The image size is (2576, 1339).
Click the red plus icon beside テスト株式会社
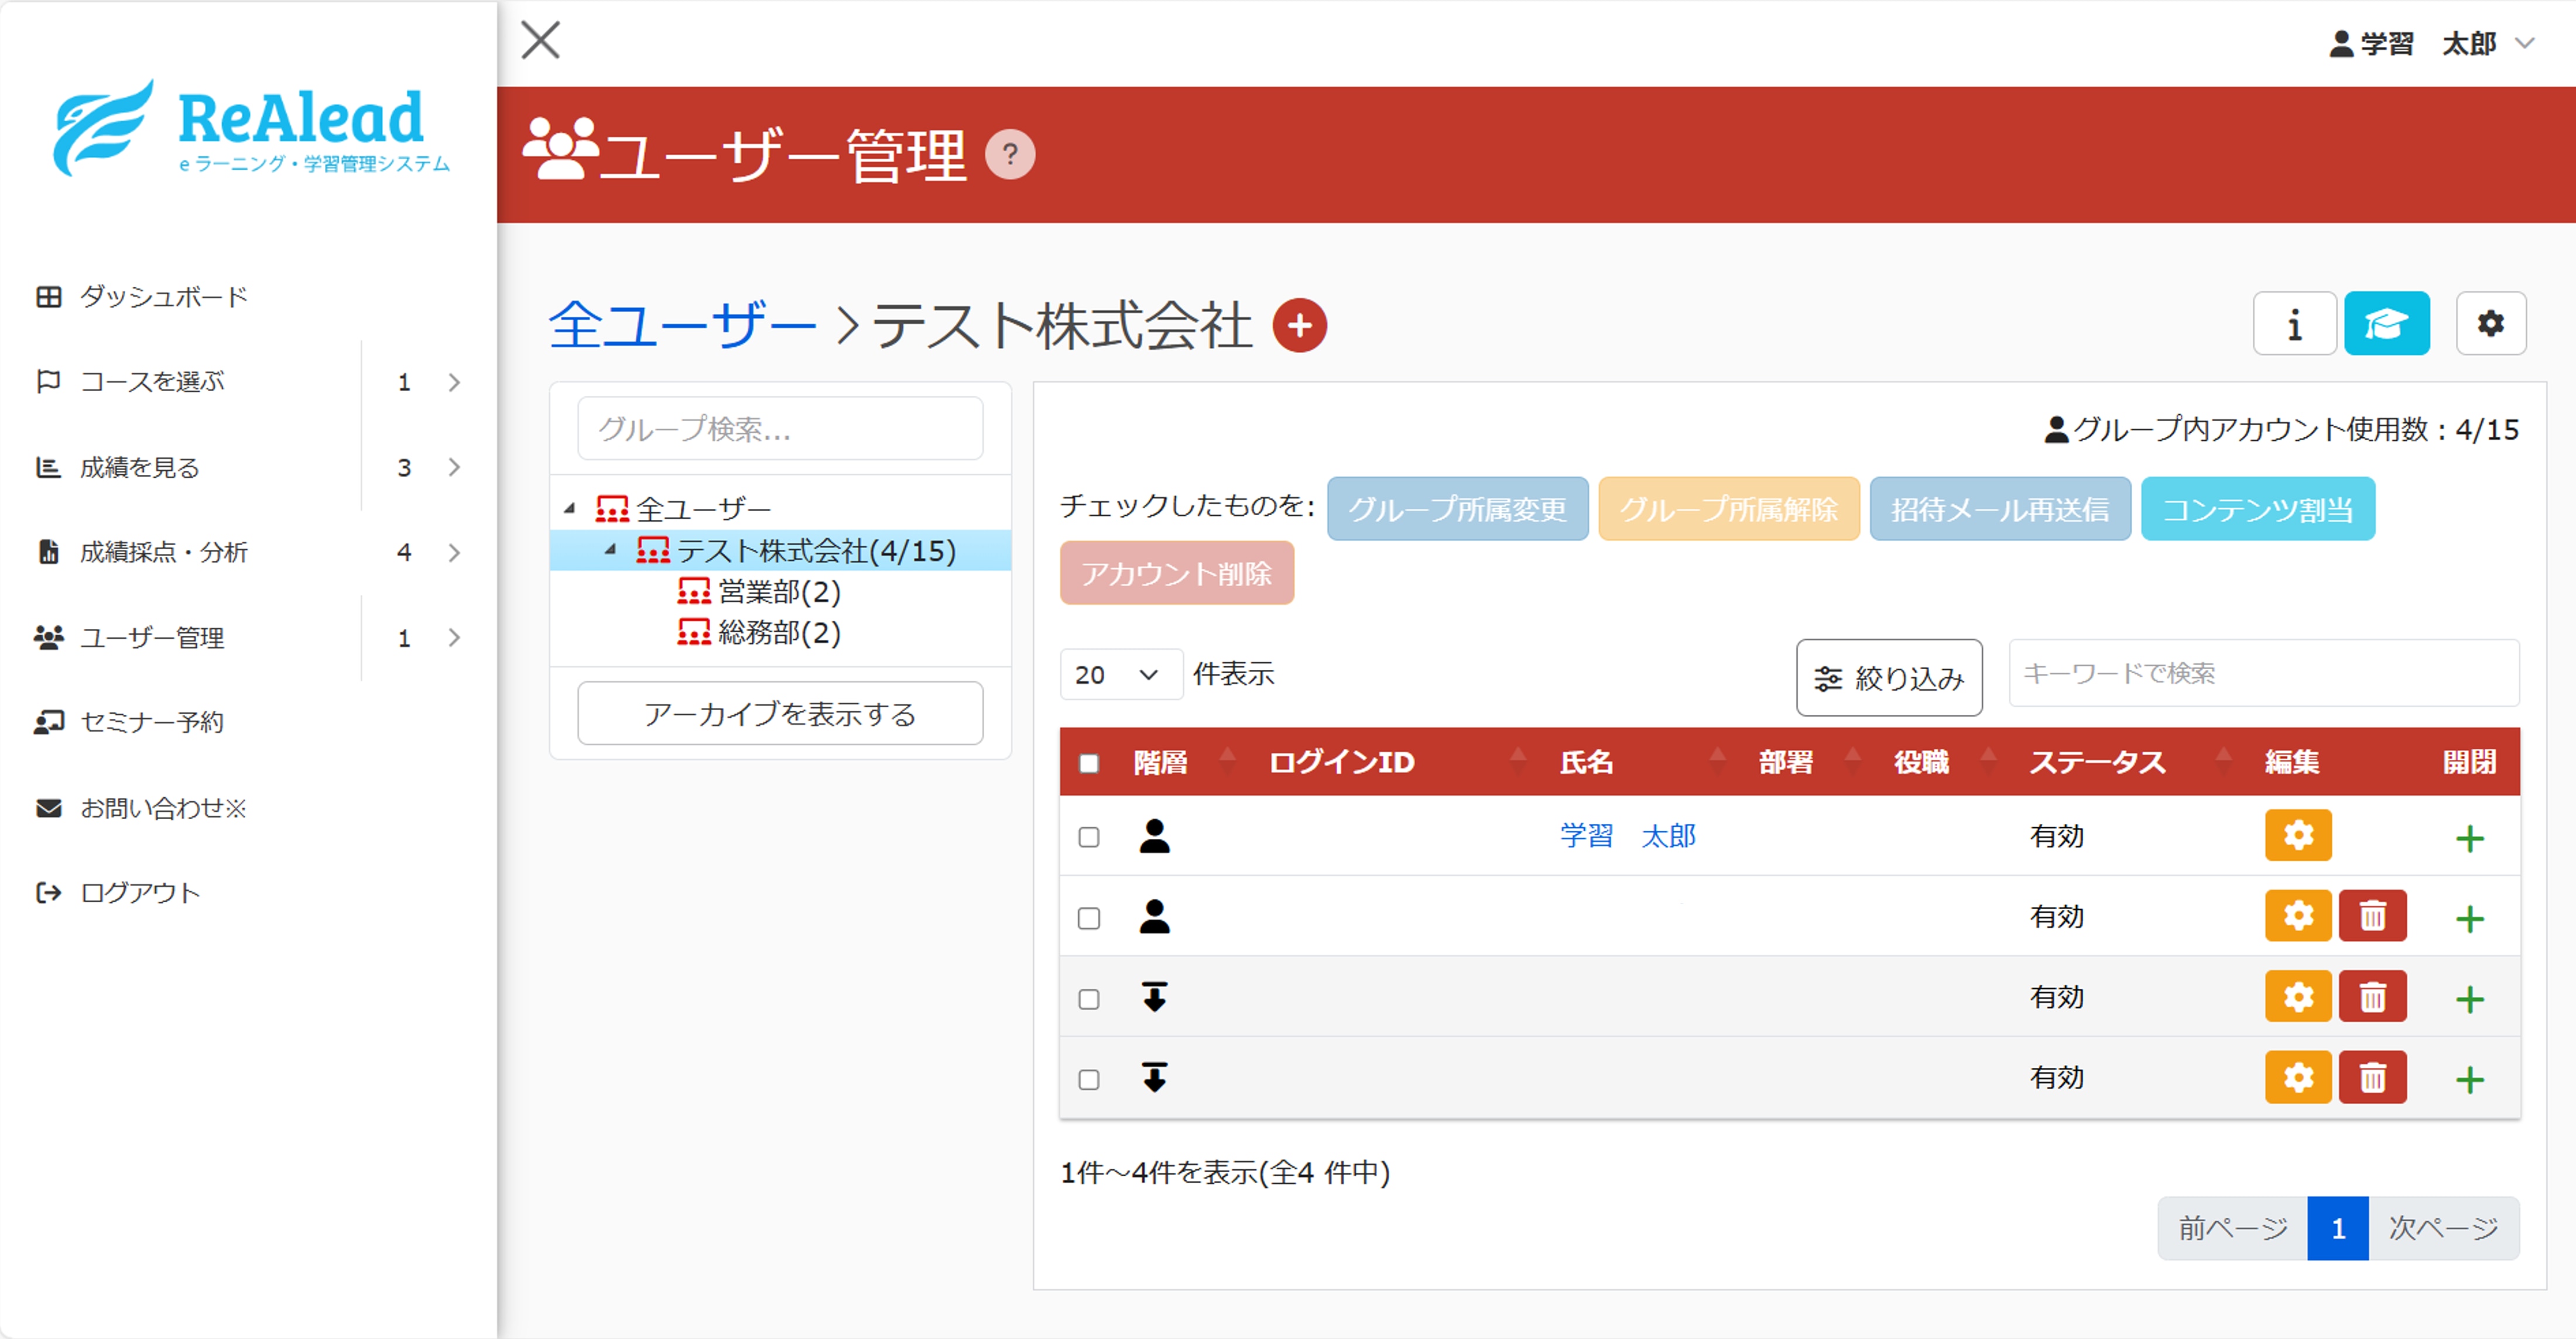point(1299,326)
